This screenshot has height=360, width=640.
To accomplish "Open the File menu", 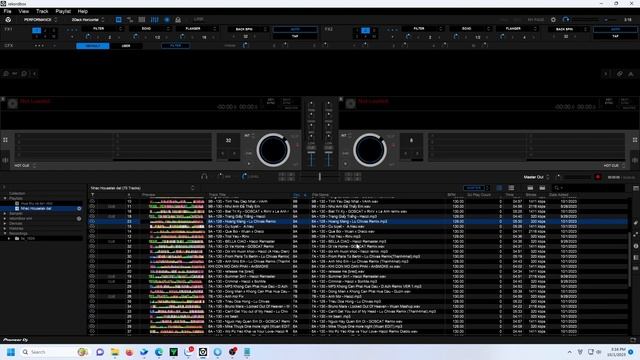I will [7, 11].
